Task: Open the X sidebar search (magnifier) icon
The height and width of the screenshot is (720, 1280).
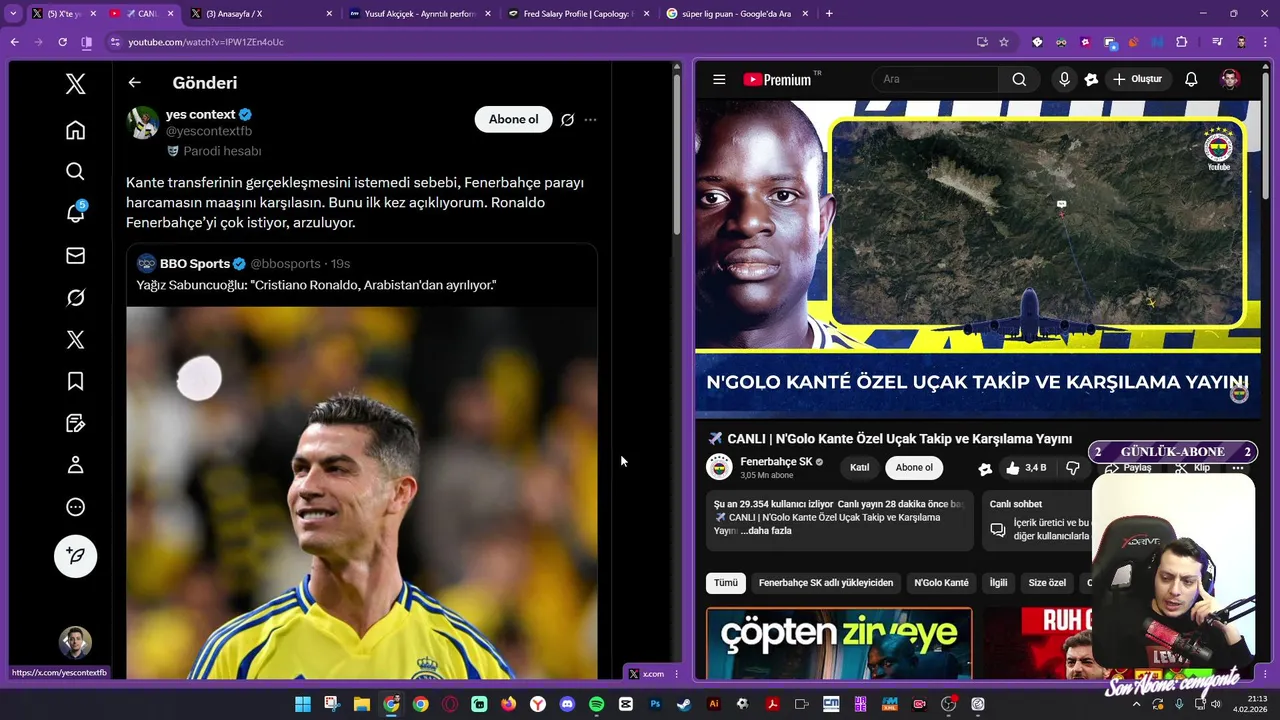Action: click(x=75, y=172)
